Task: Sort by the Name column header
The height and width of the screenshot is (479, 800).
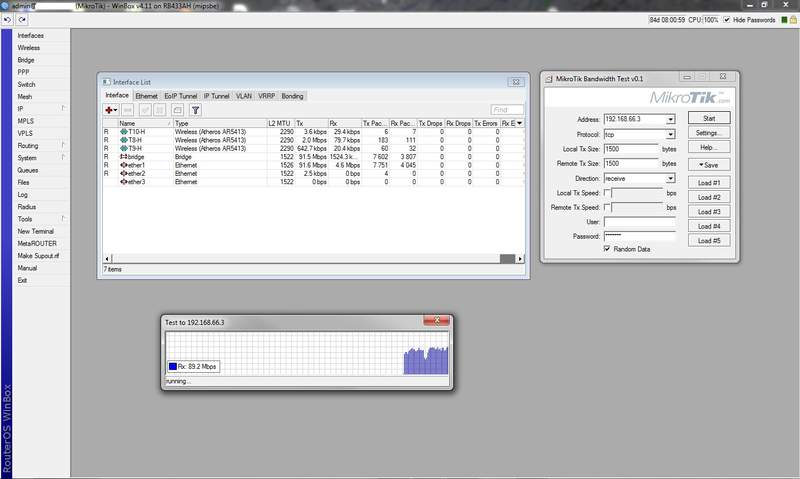Action: click(145, 123)
